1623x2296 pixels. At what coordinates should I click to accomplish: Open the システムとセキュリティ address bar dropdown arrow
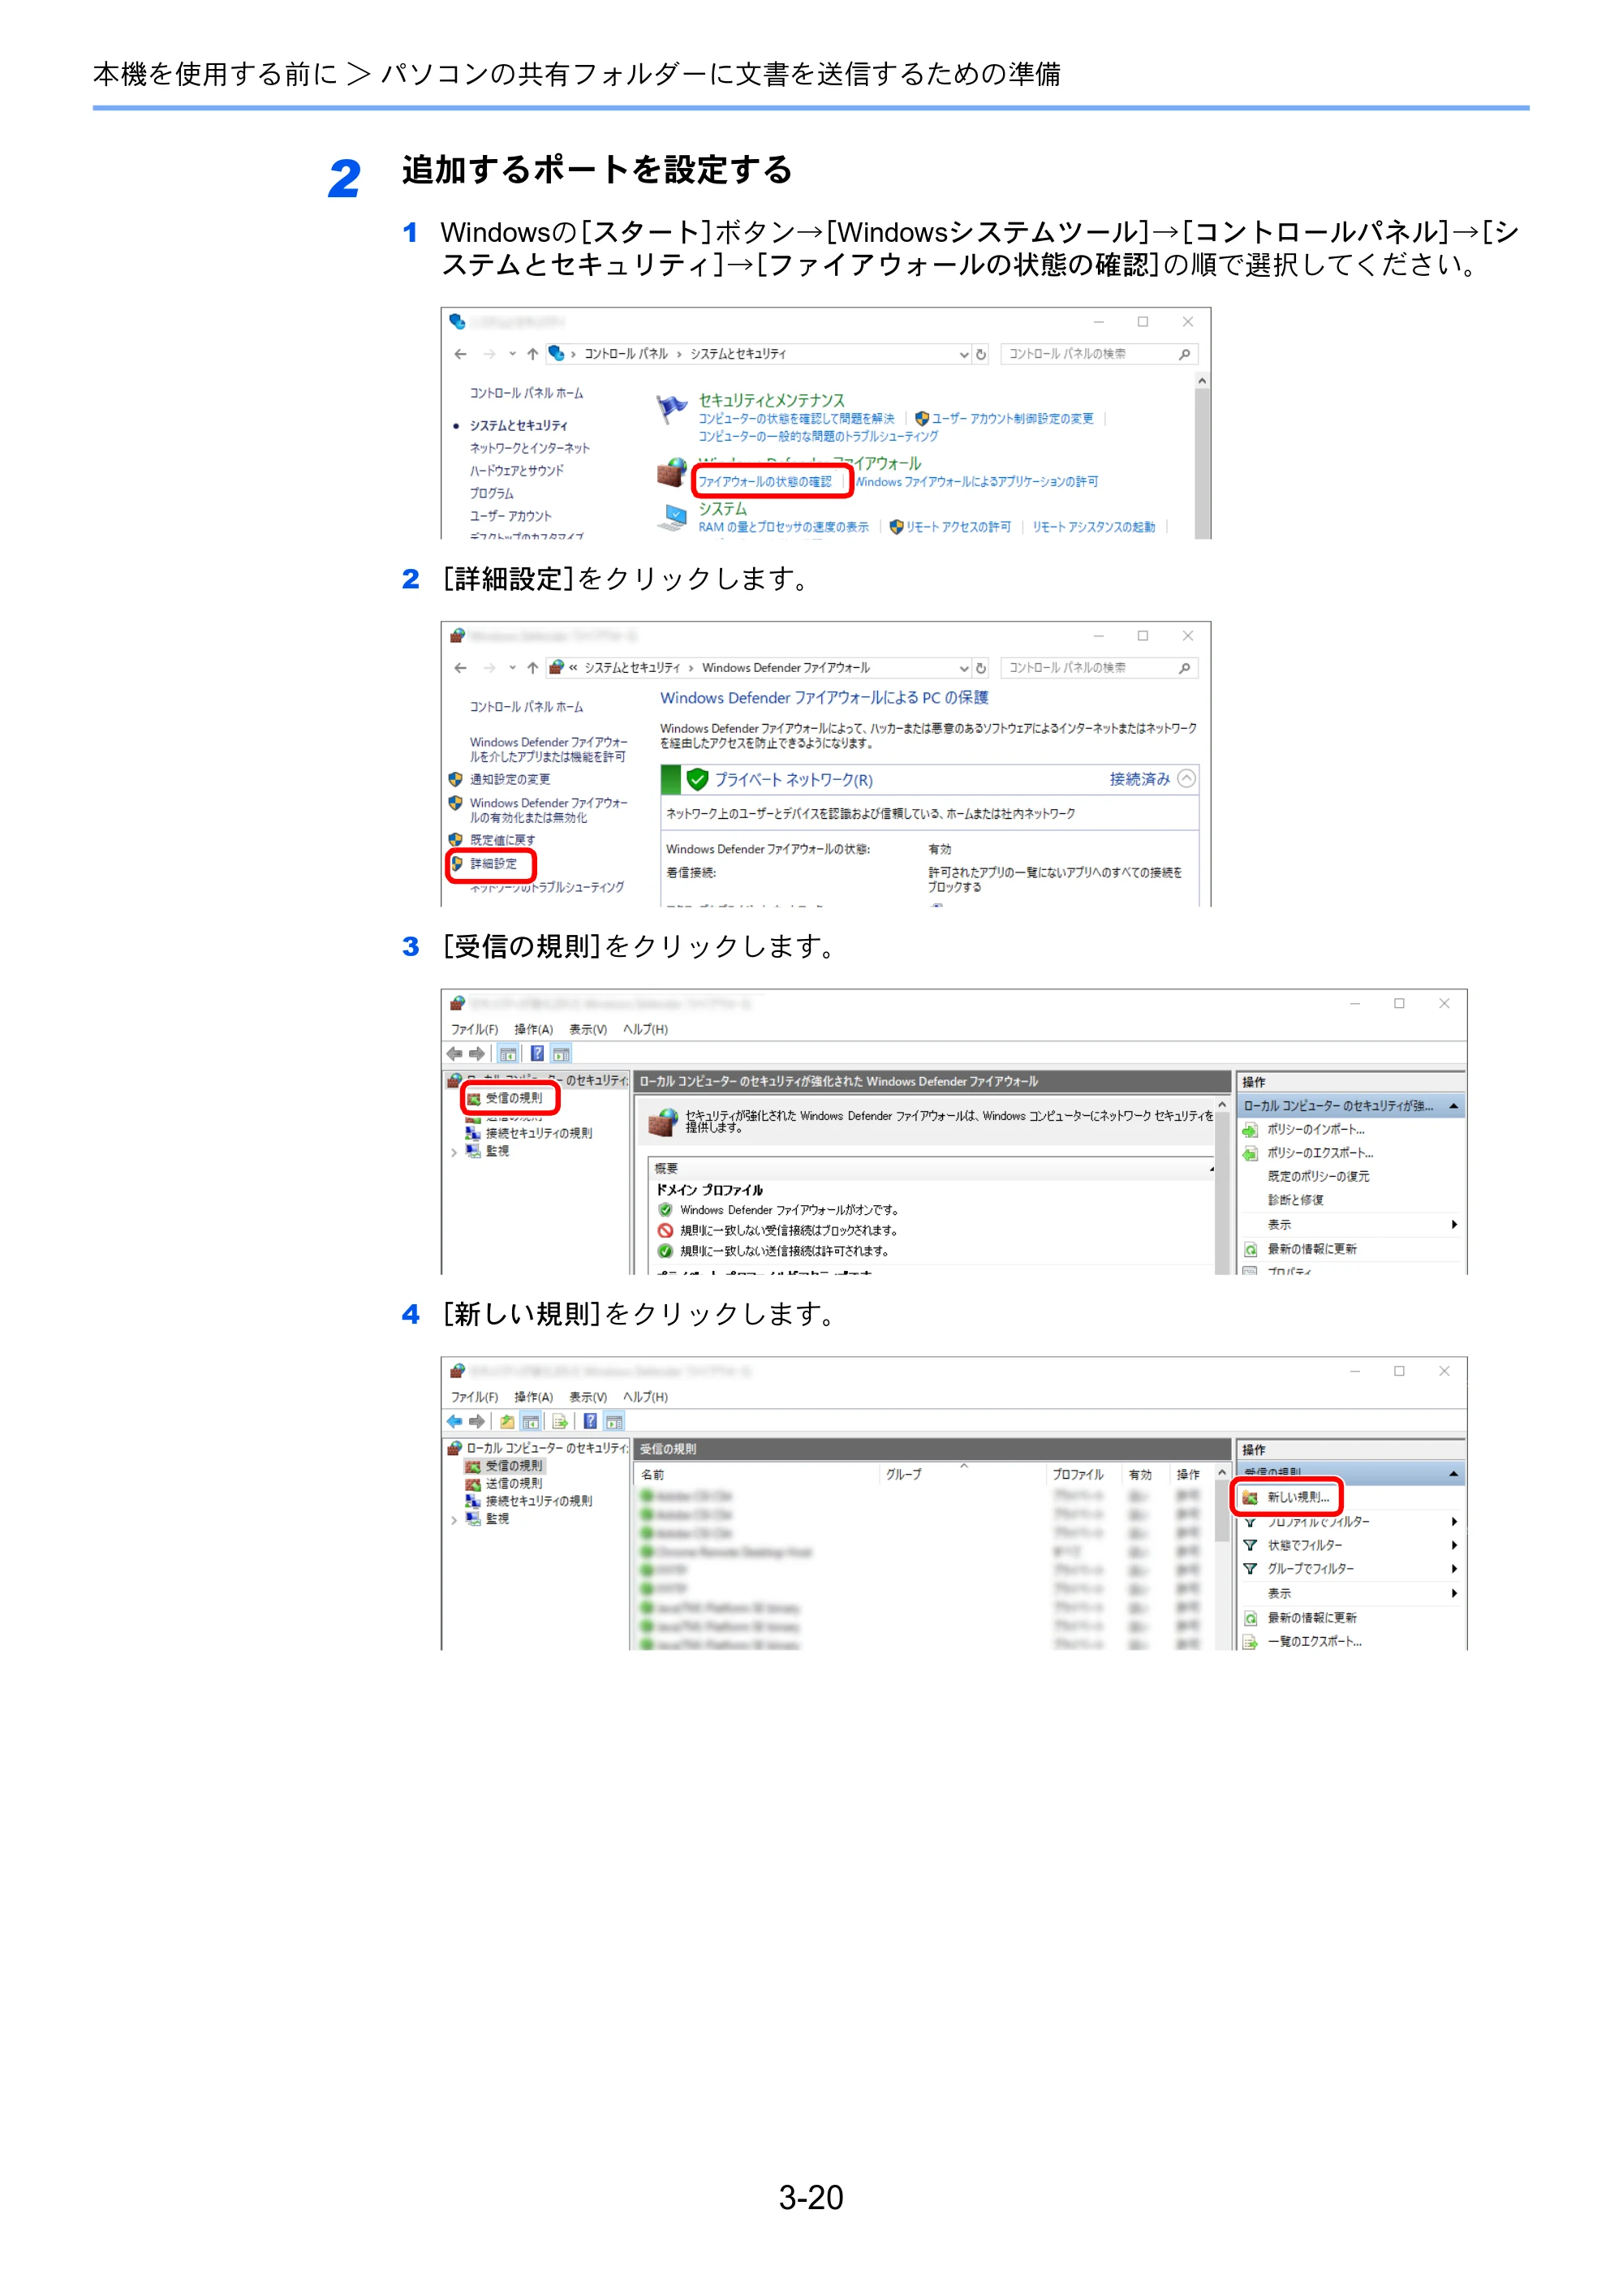pyautogui.click(x=964, y=354)
